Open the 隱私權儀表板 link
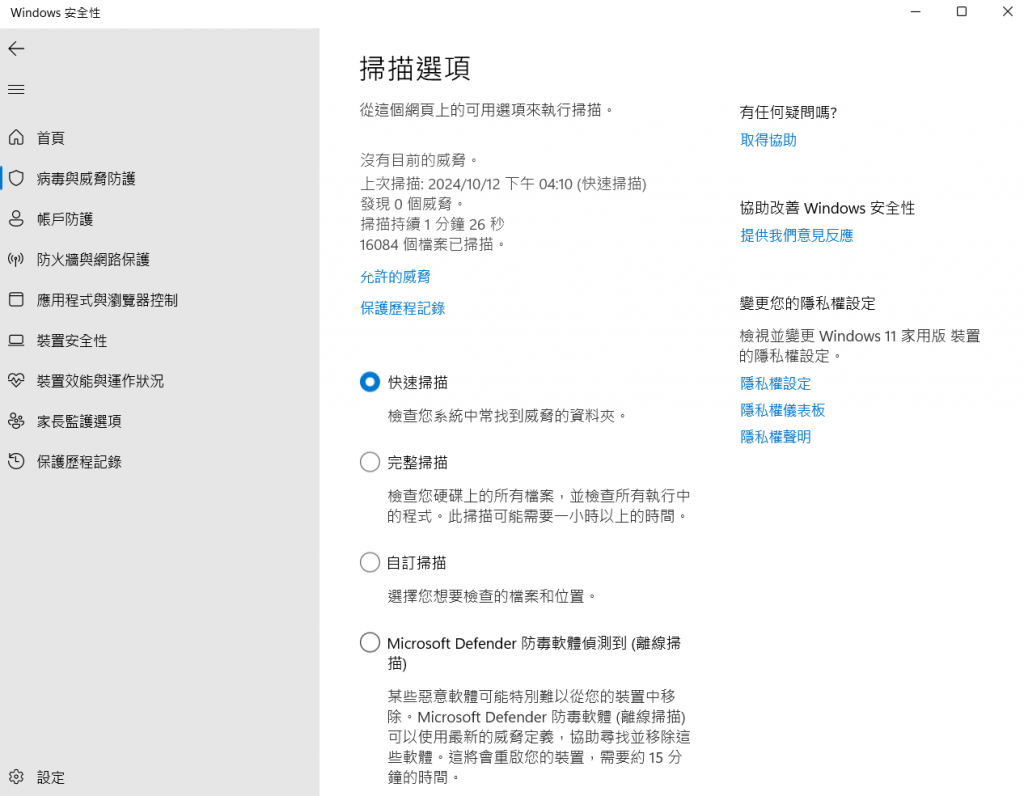The width and height of the screenshot is (1024, 796). point(782,410)
